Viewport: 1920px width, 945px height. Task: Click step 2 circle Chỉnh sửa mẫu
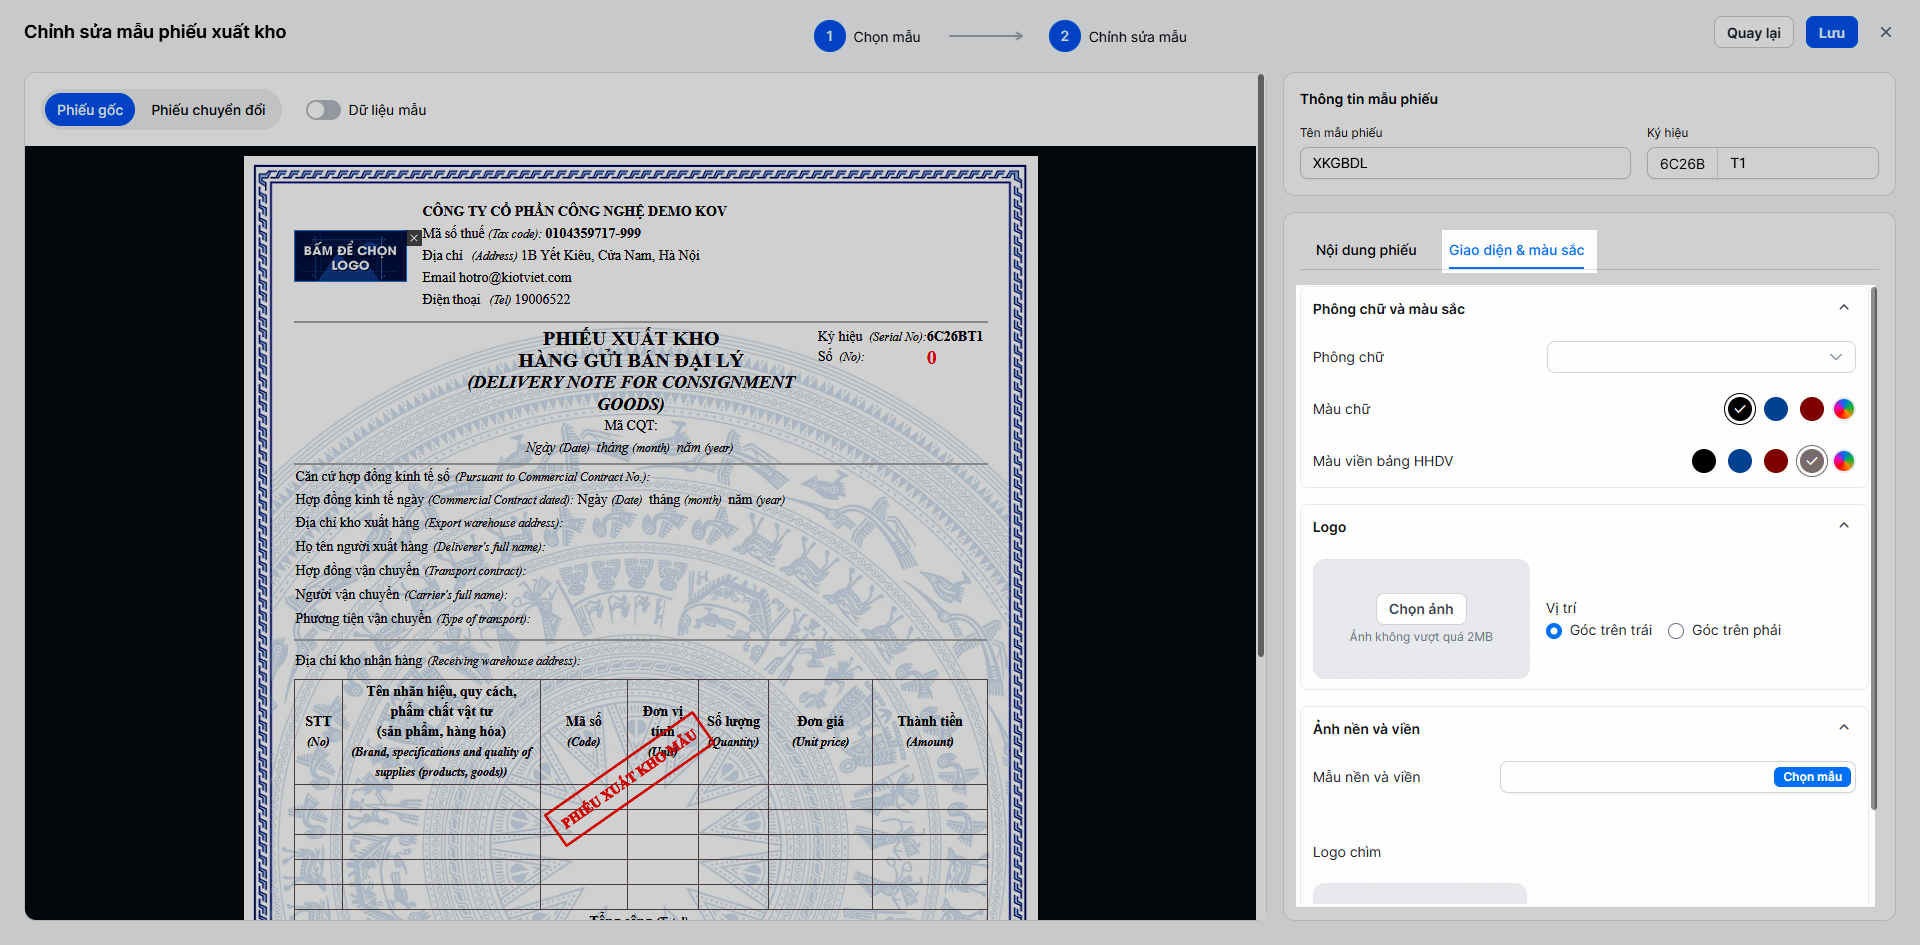coord(1064,36)
